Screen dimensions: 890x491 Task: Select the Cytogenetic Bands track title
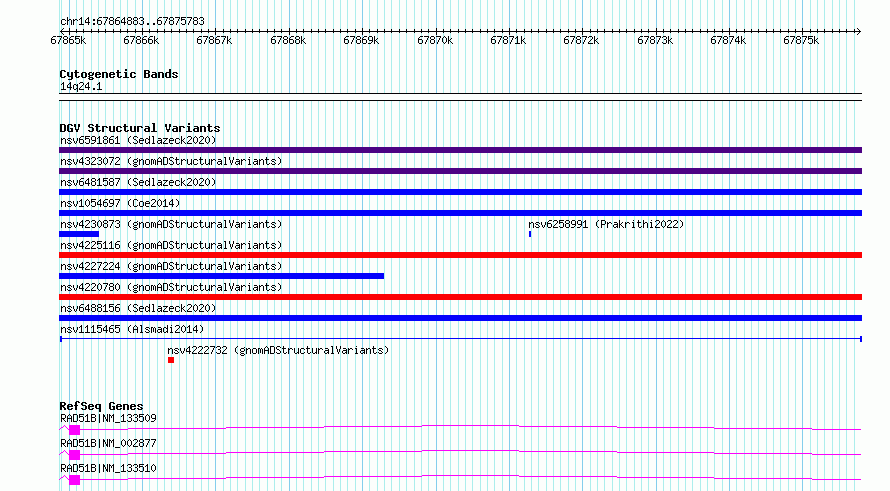(119, 74)
